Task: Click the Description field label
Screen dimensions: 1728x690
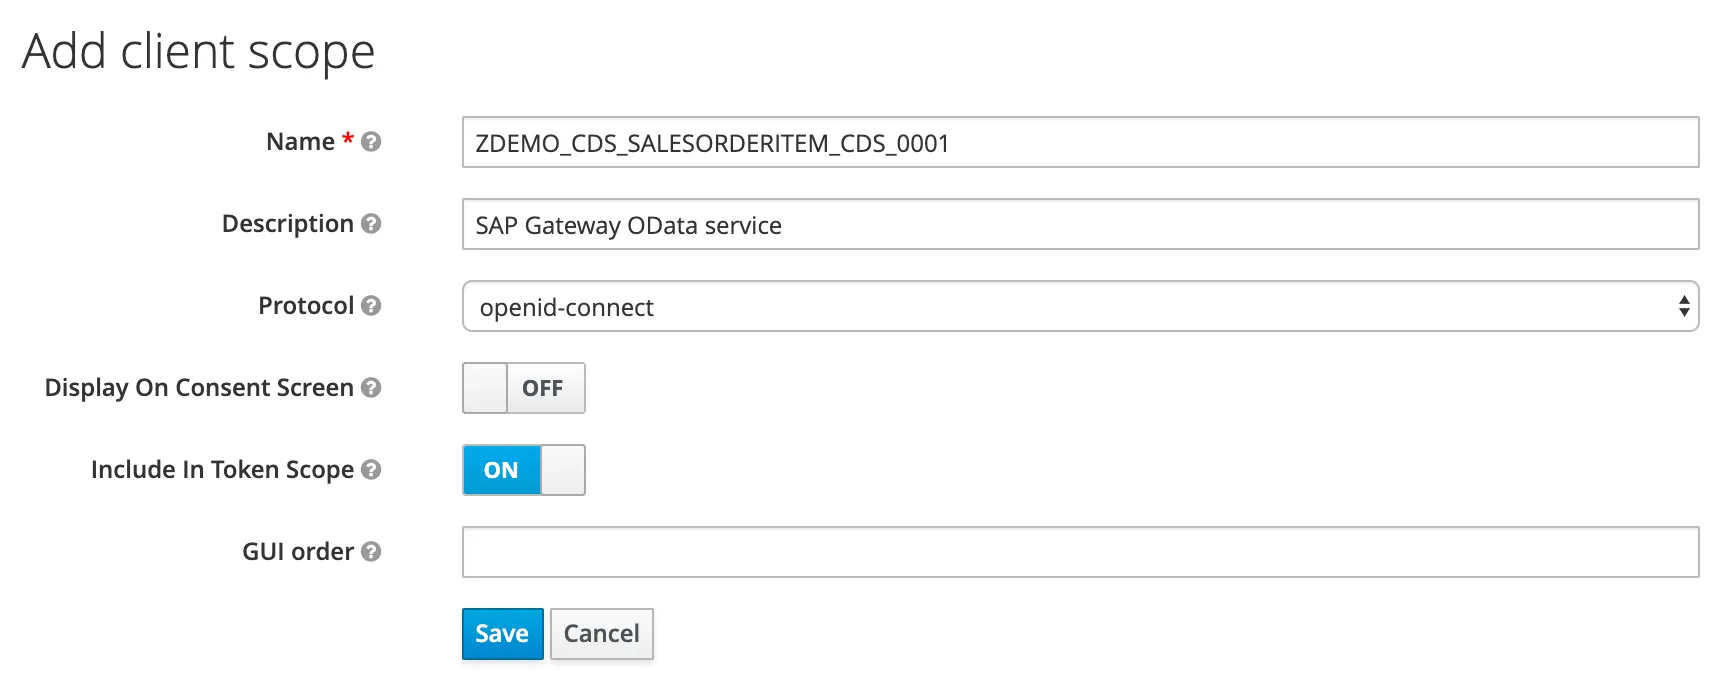Action: pos(287,224)
